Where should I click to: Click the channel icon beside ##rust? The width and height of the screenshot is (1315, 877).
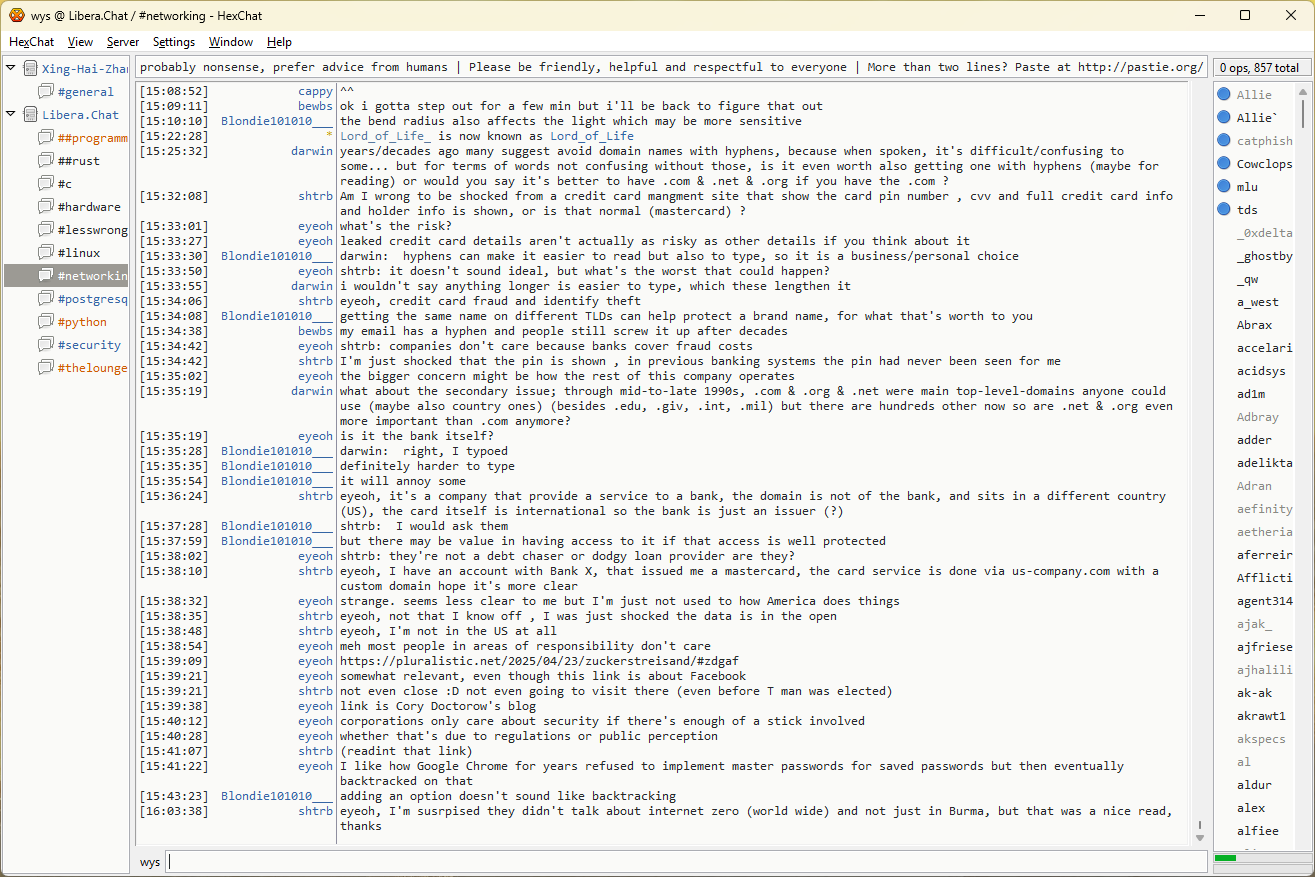point(46,161)
